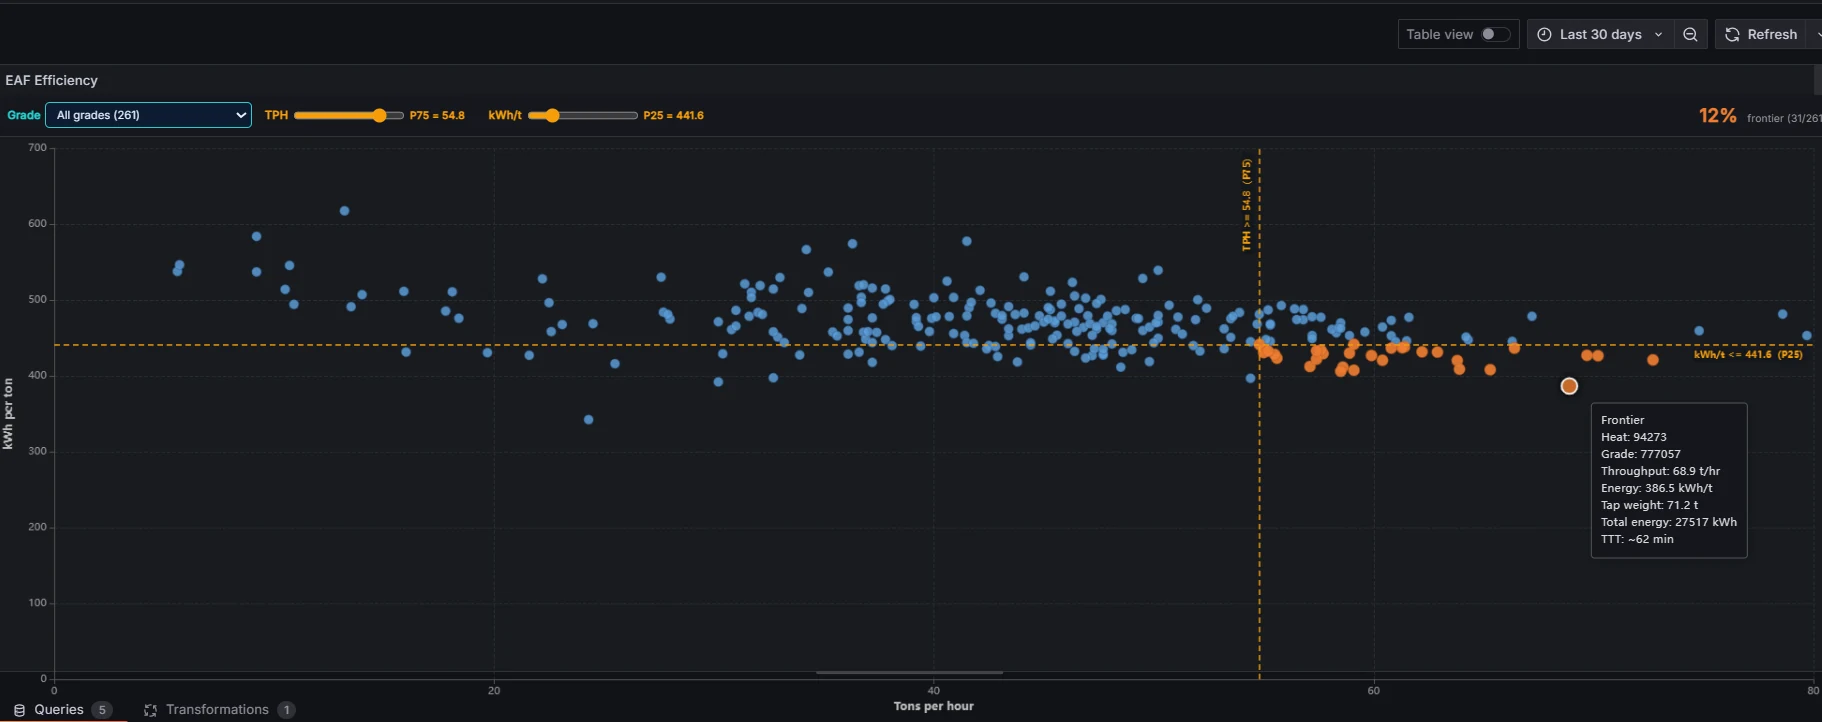Click the Transformations icon
The height and width of the screenshot is (722, 1822).
150,710
